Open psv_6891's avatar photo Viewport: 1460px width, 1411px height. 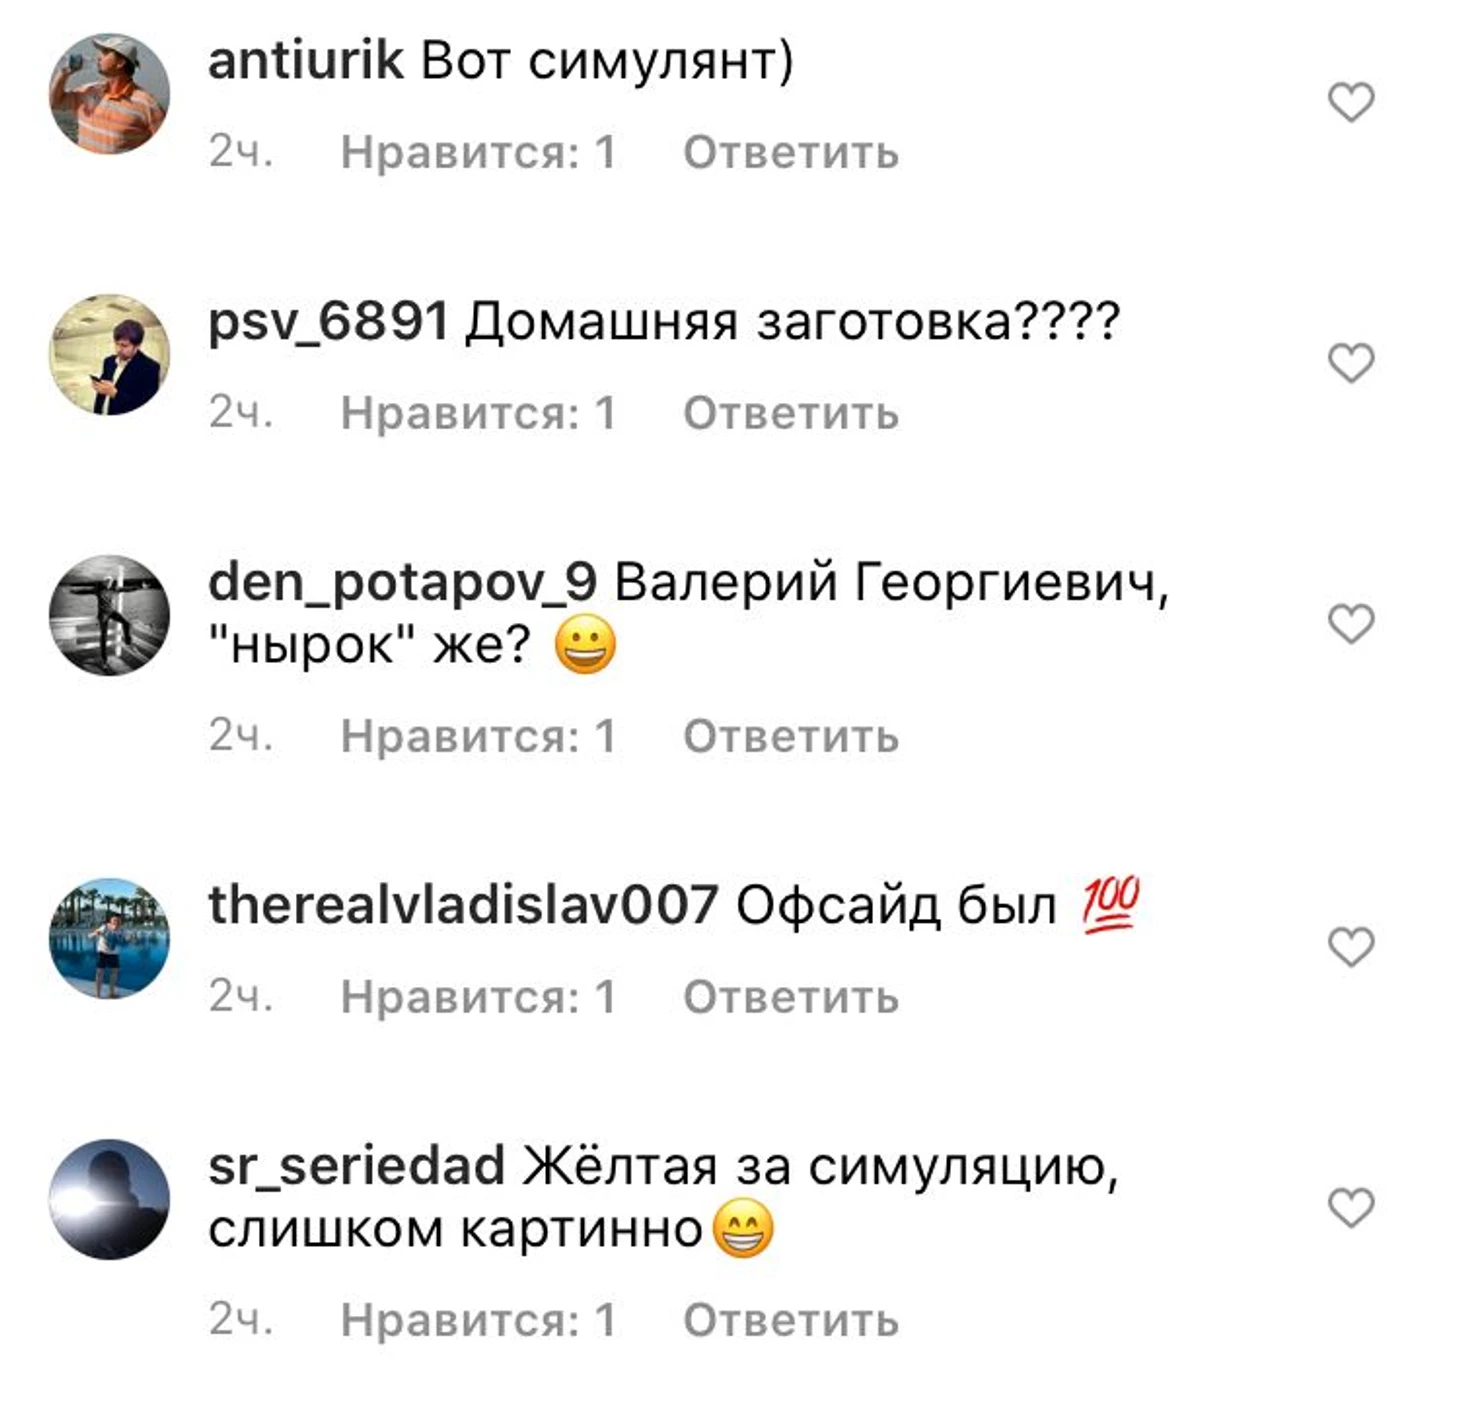click(109, 354)
